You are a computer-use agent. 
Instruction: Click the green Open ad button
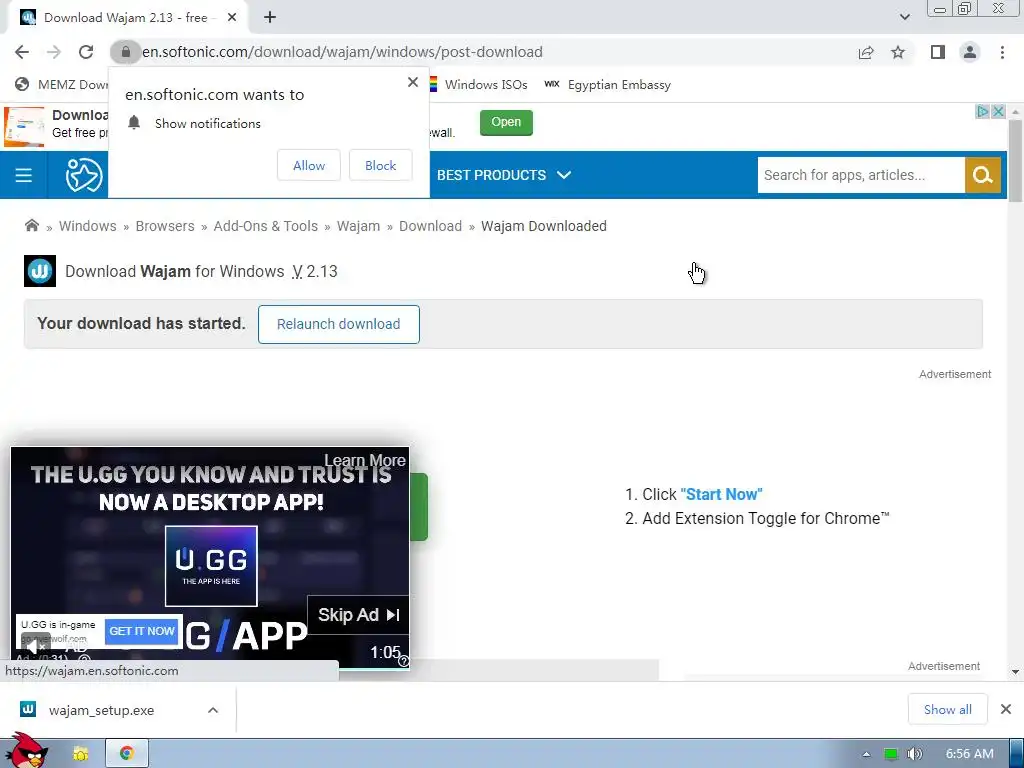506,122
